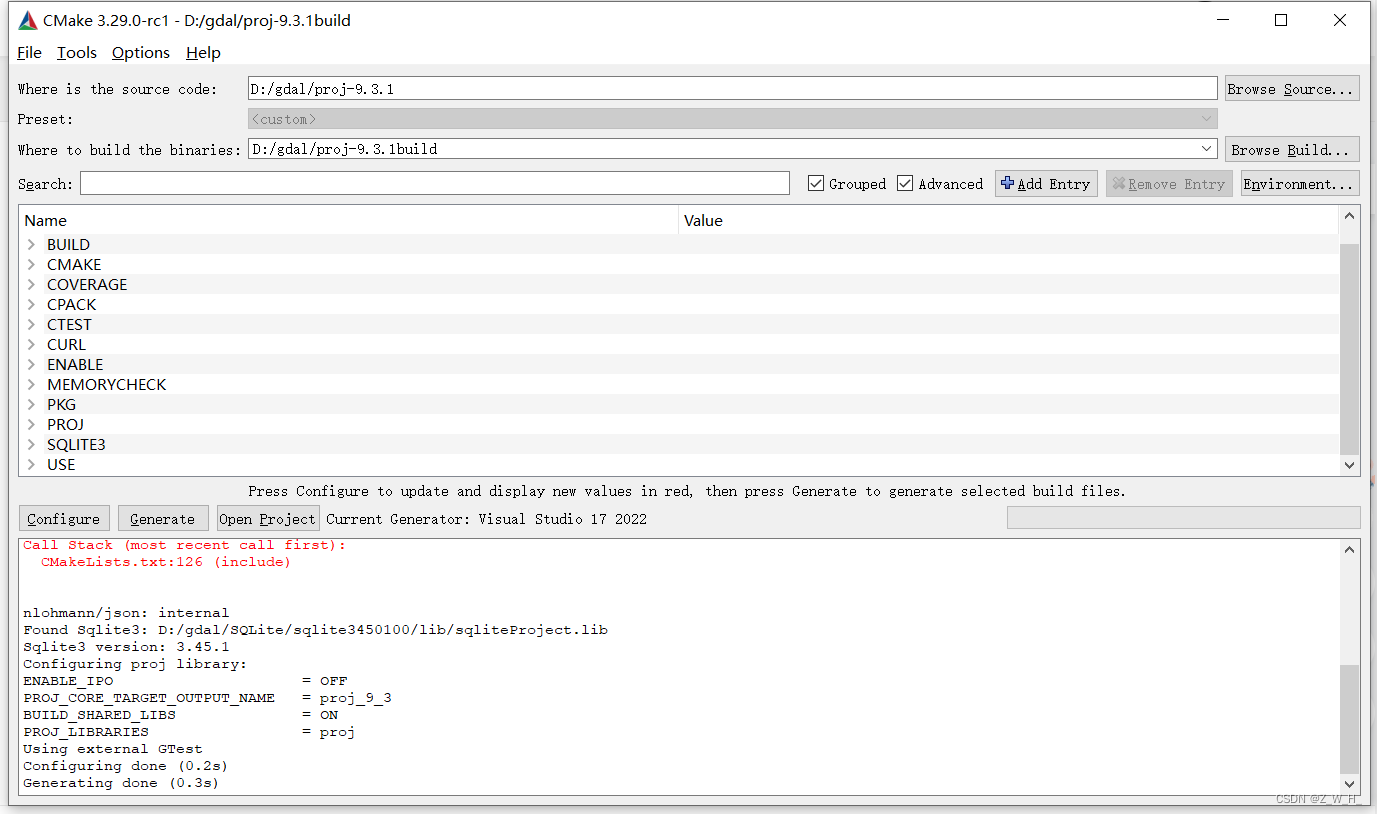Maximize the CMake window

[x=1281, y=20]
